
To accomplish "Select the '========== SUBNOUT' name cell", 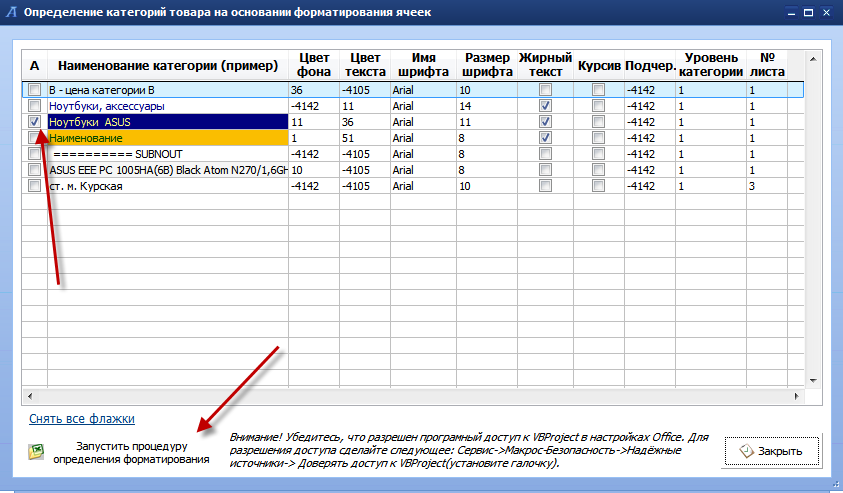I will click(168, 154).
